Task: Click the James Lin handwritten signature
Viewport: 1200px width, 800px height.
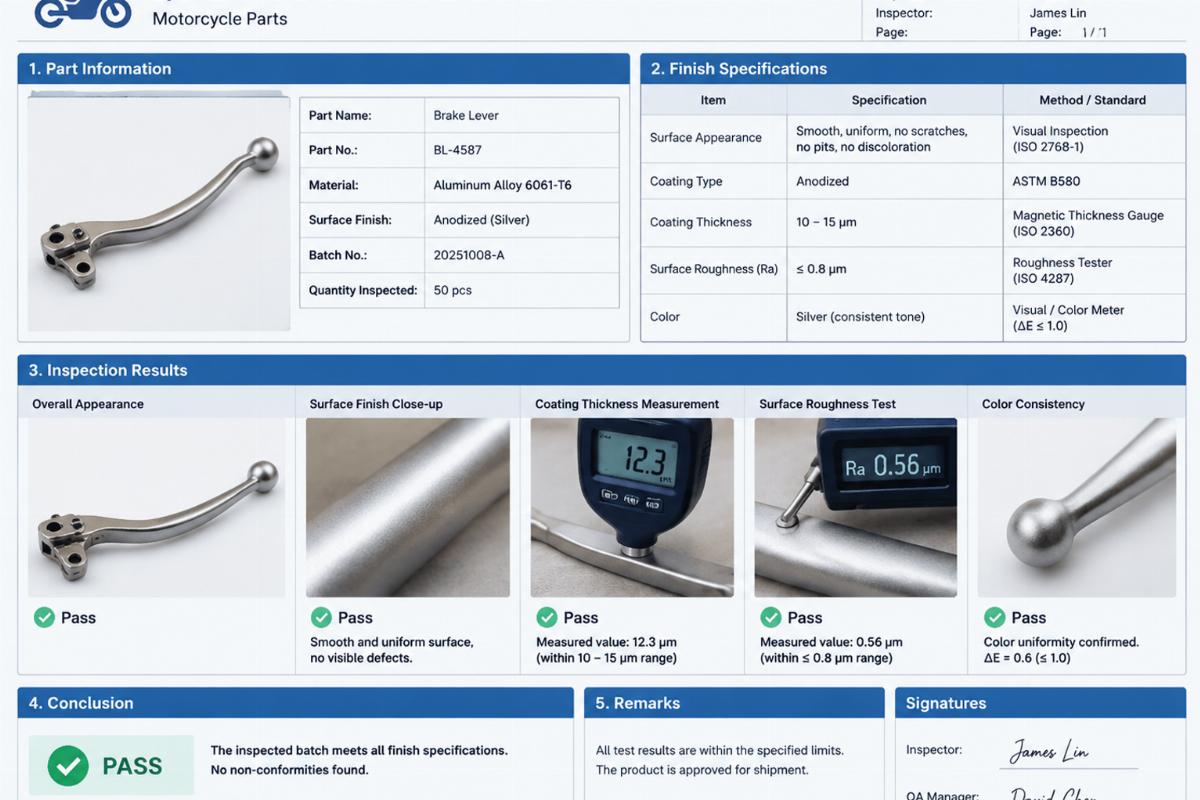Action: click(1049, 751)
